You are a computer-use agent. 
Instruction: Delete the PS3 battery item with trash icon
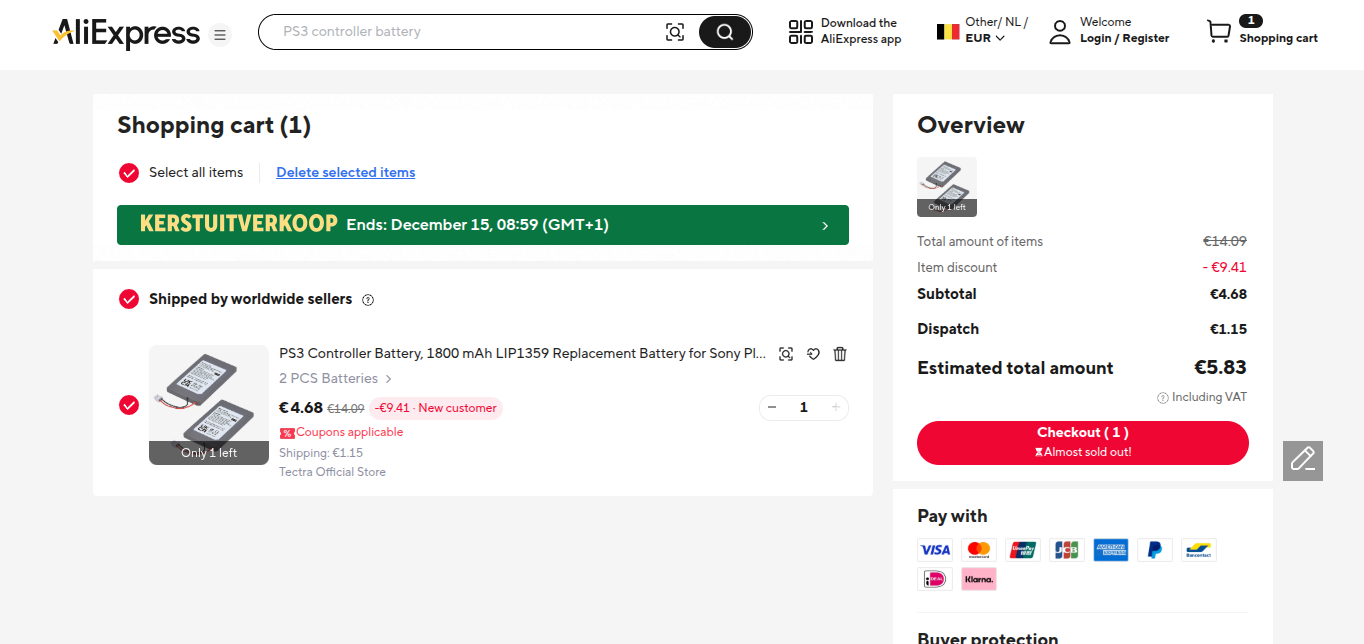840,354
